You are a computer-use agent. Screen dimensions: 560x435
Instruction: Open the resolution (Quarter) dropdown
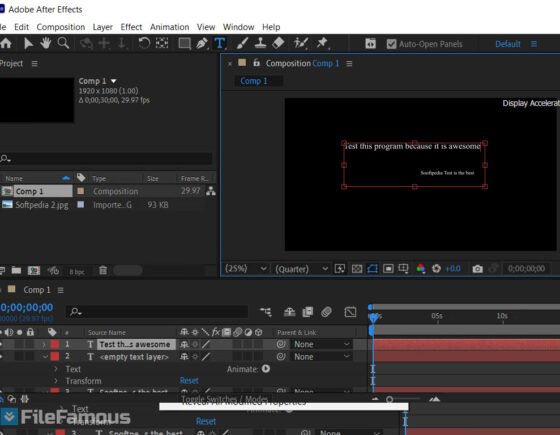click(301, 269)
